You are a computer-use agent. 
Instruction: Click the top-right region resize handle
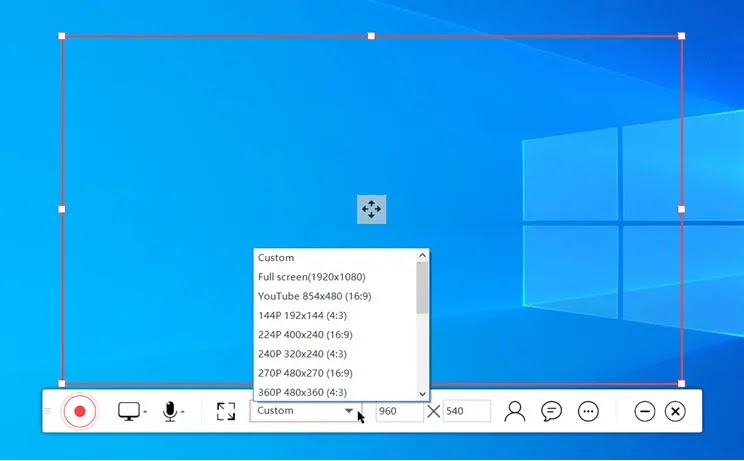[x=681, y=36]
